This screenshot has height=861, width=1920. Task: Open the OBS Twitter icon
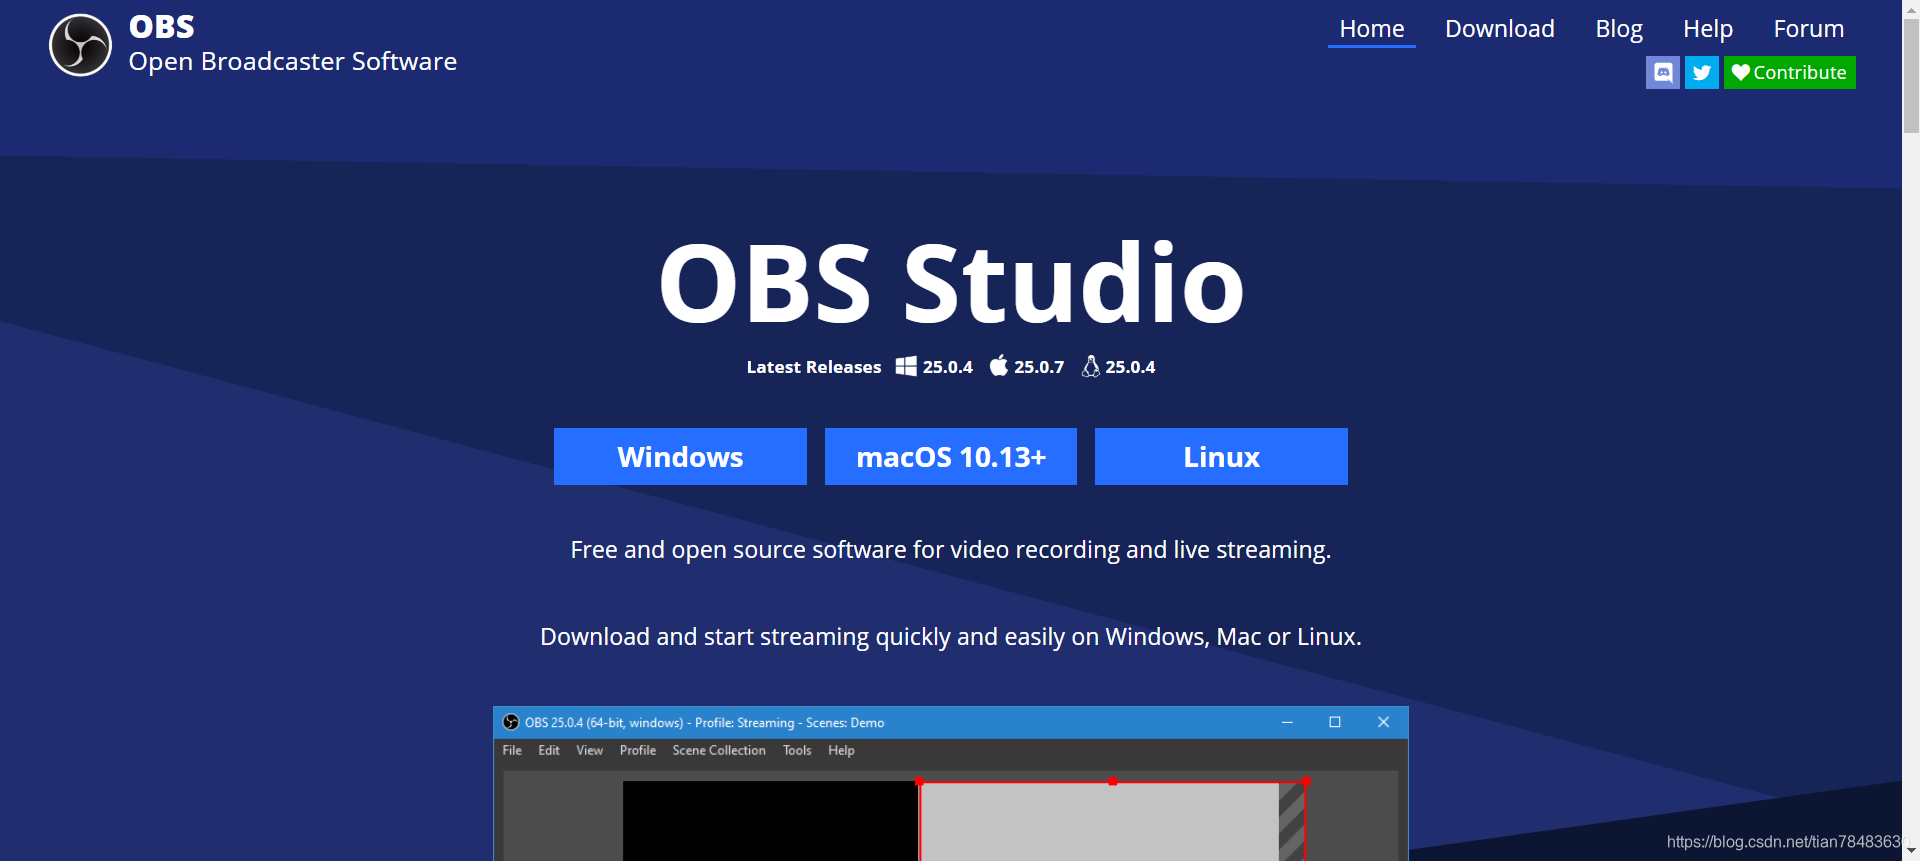click(1702, 72)
